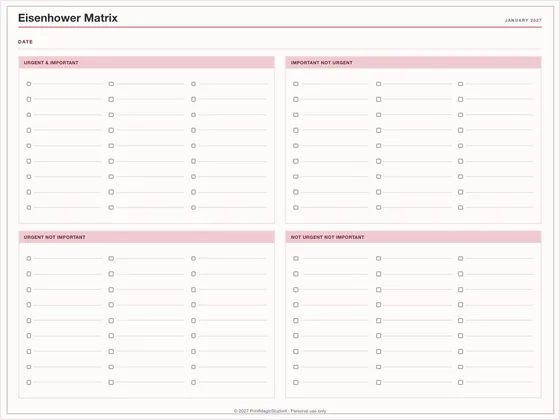
Task: Check the first checkbox under IMPORTANT NOT URGENT
Action: point(296,84)
